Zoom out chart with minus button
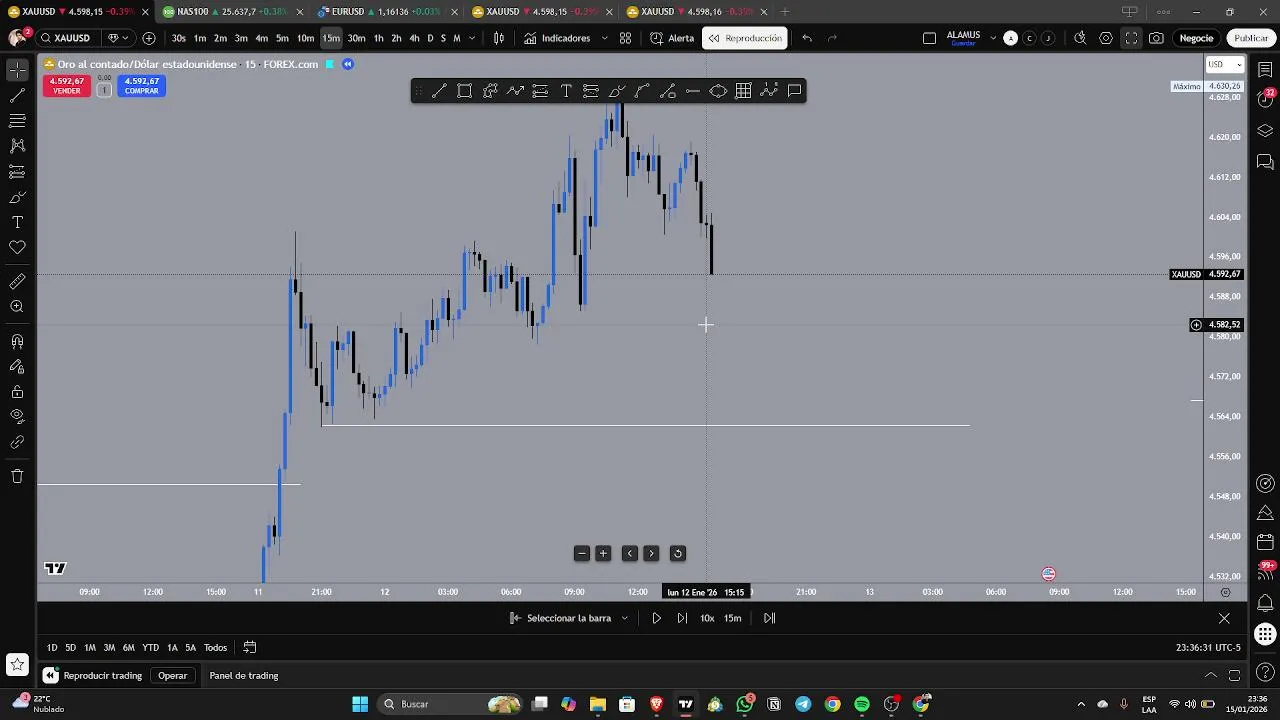 click(x=582, y=554)
